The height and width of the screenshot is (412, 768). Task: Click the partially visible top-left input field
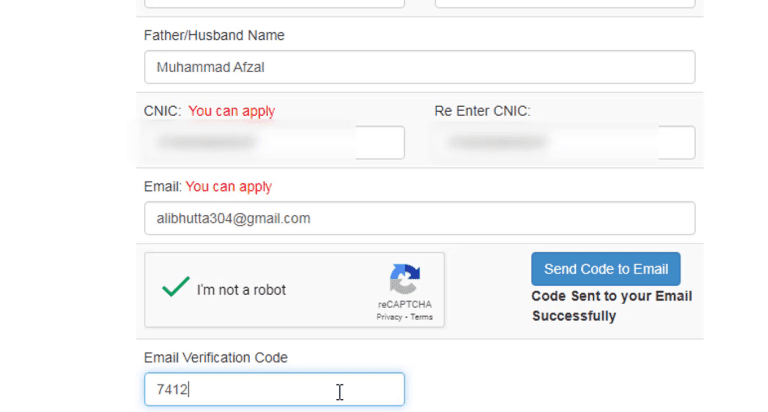pyautogui.click(x=274, y=3)
